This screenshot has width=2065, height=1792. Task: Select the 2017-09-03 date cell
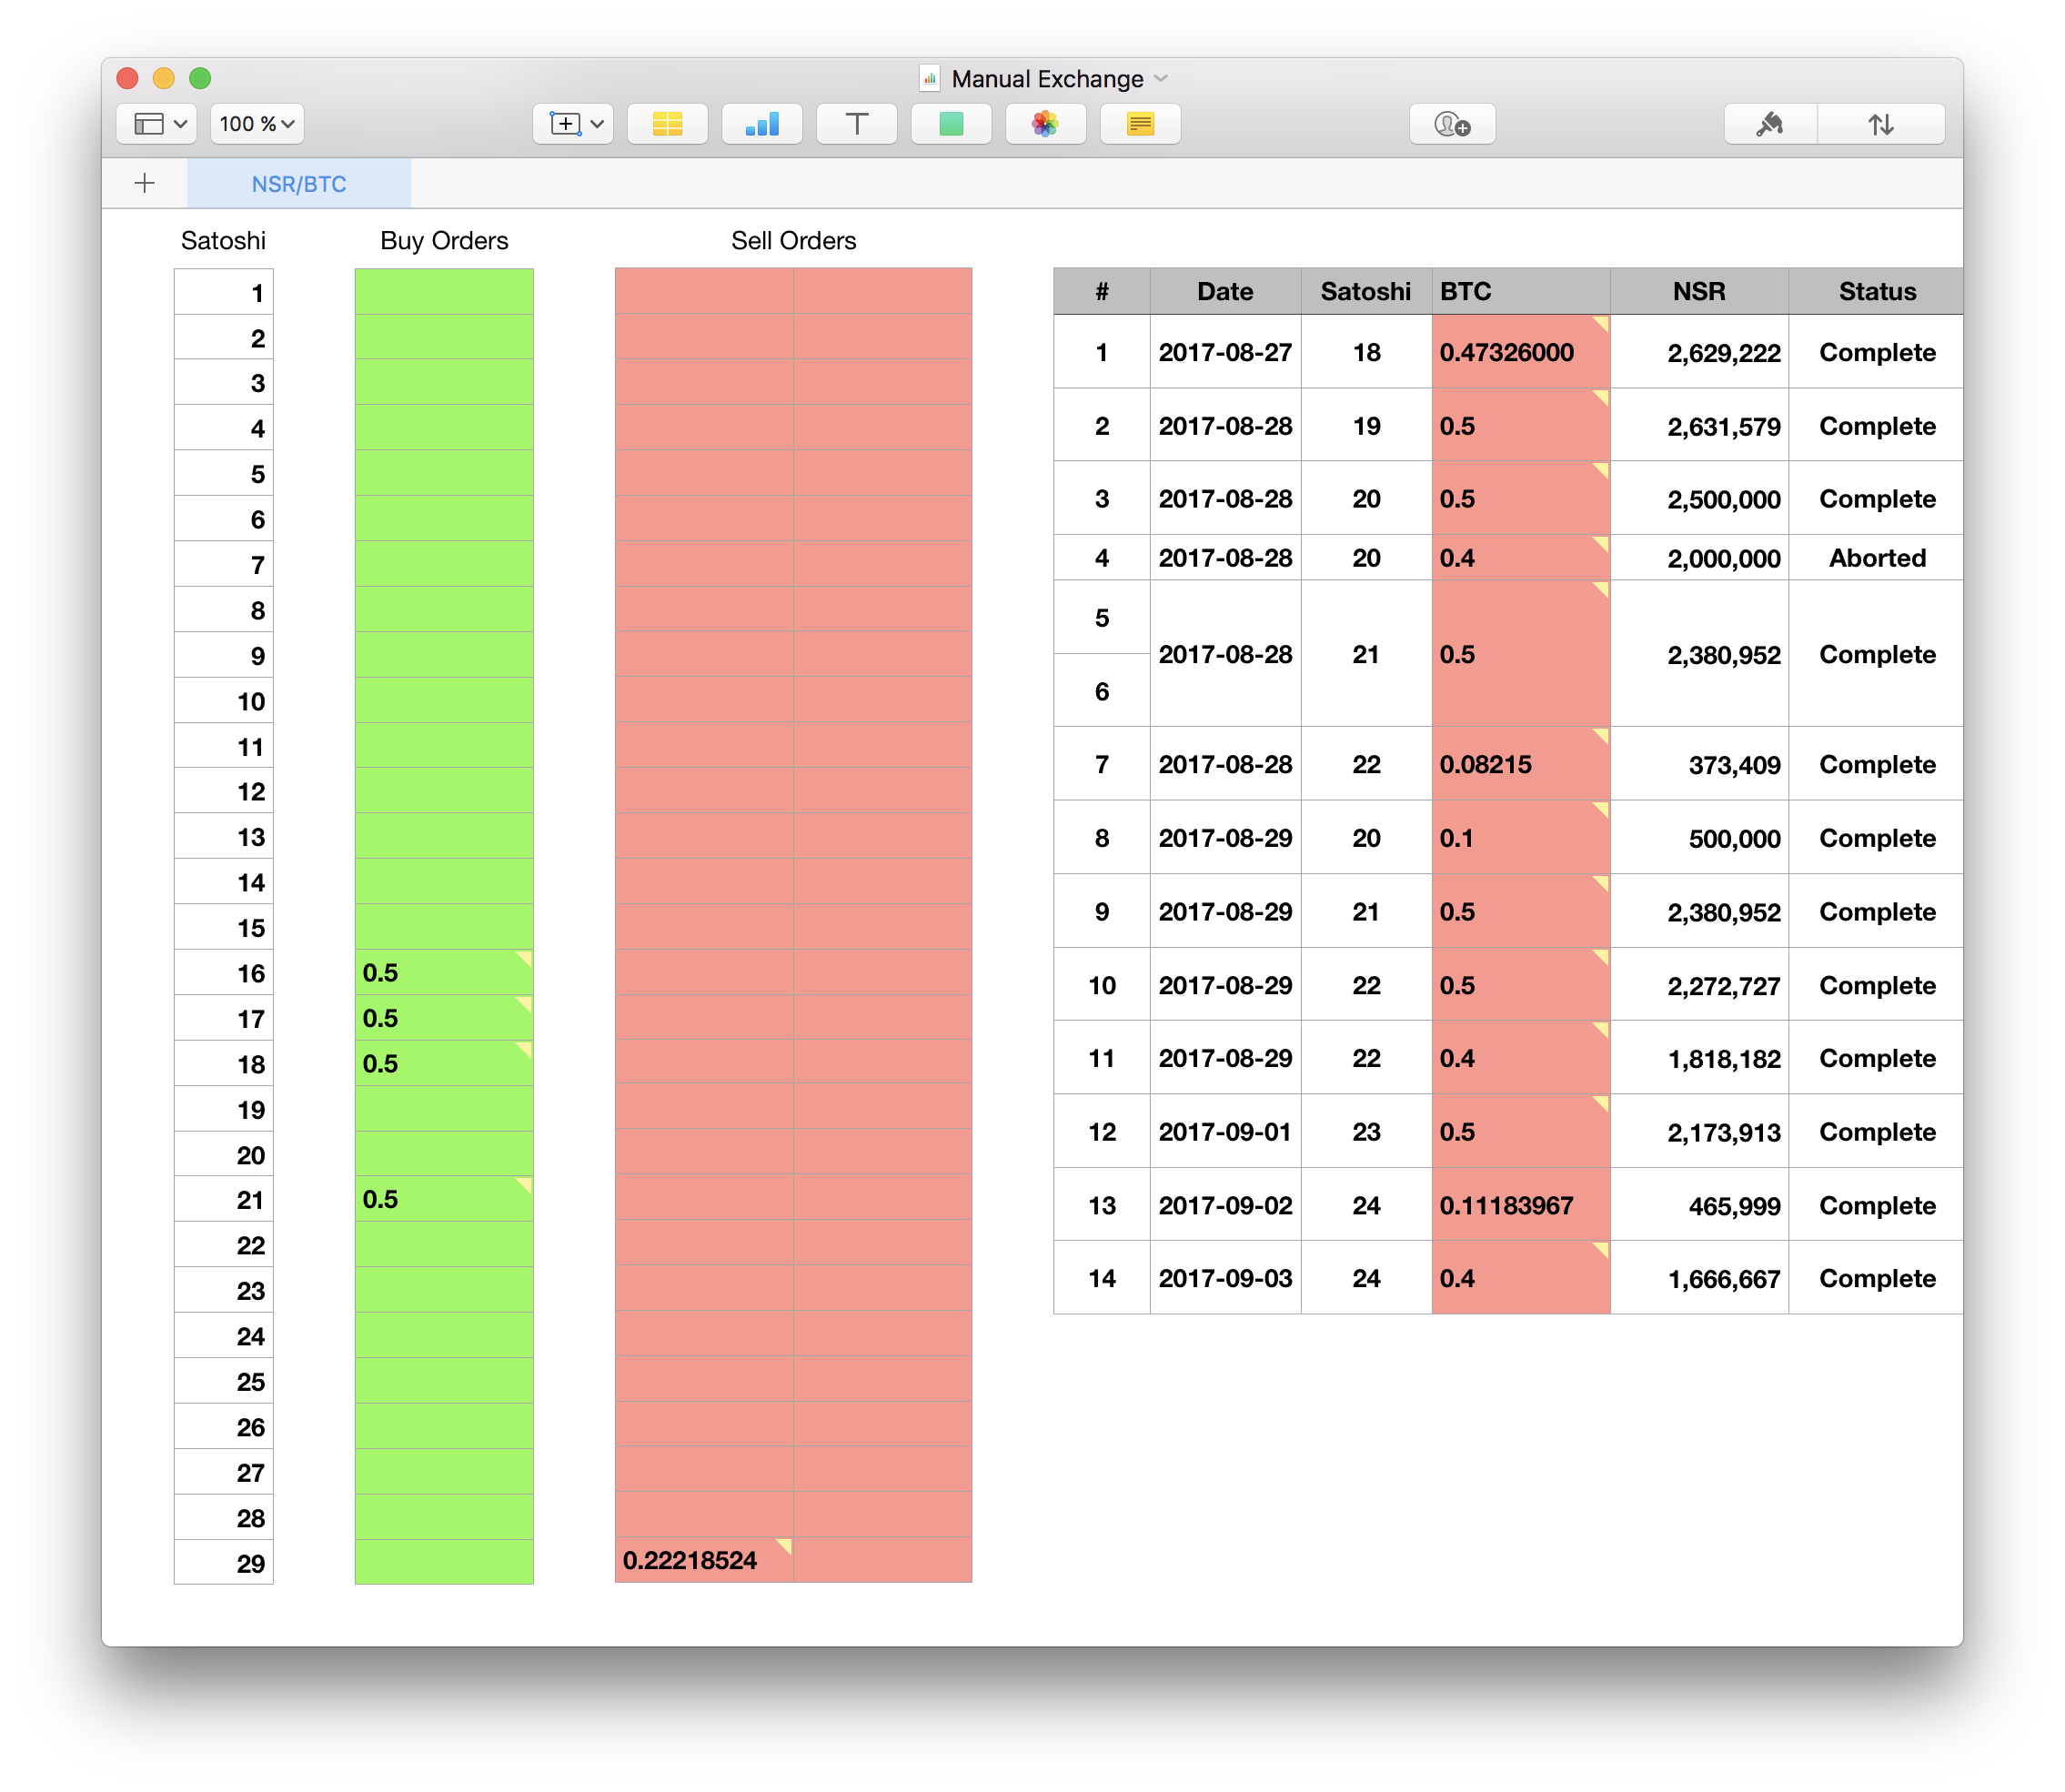(x=1225, y=1278)
